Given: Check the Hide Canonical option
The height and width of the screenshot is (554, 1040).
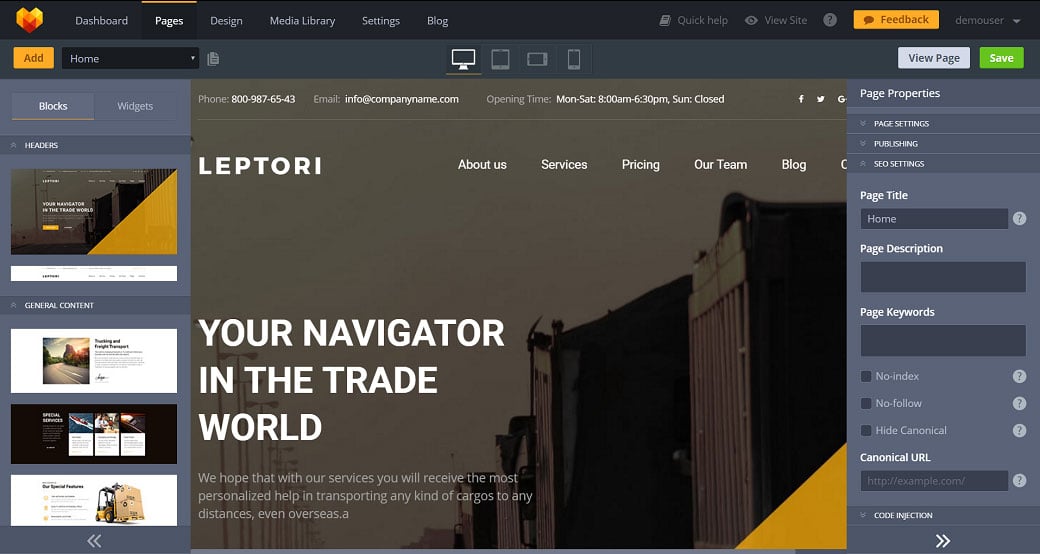Looking at the screenshot, I should pos(866,430).
